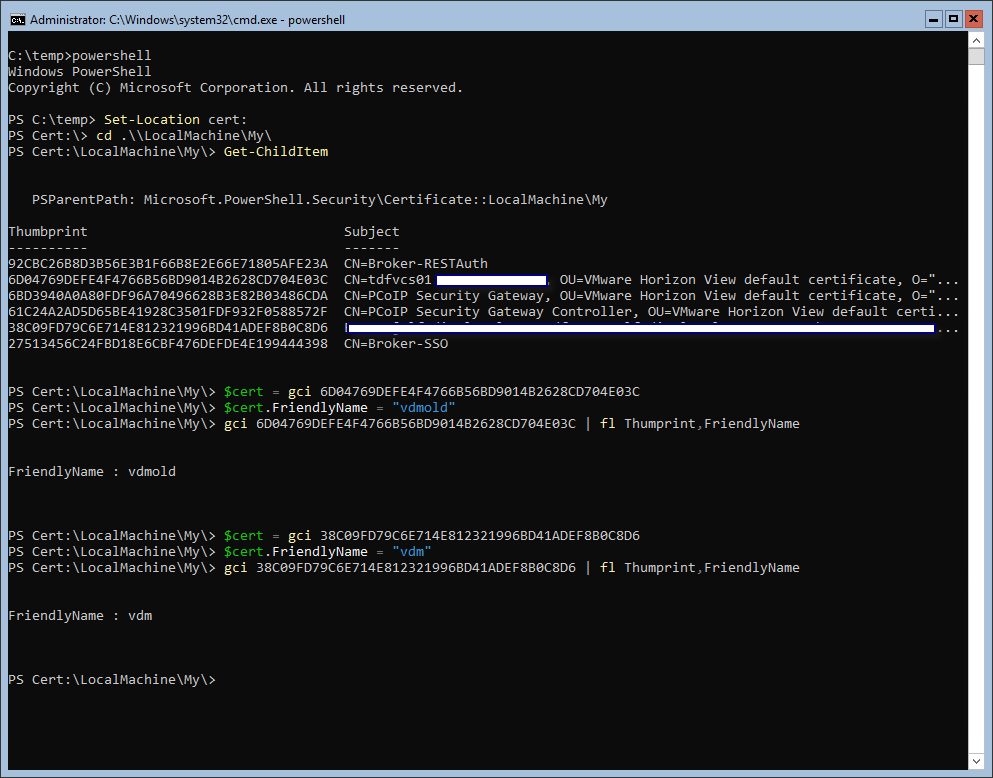Click the cmd.exe system menu icon
The image size is (993, 778).
coord(17,20)
